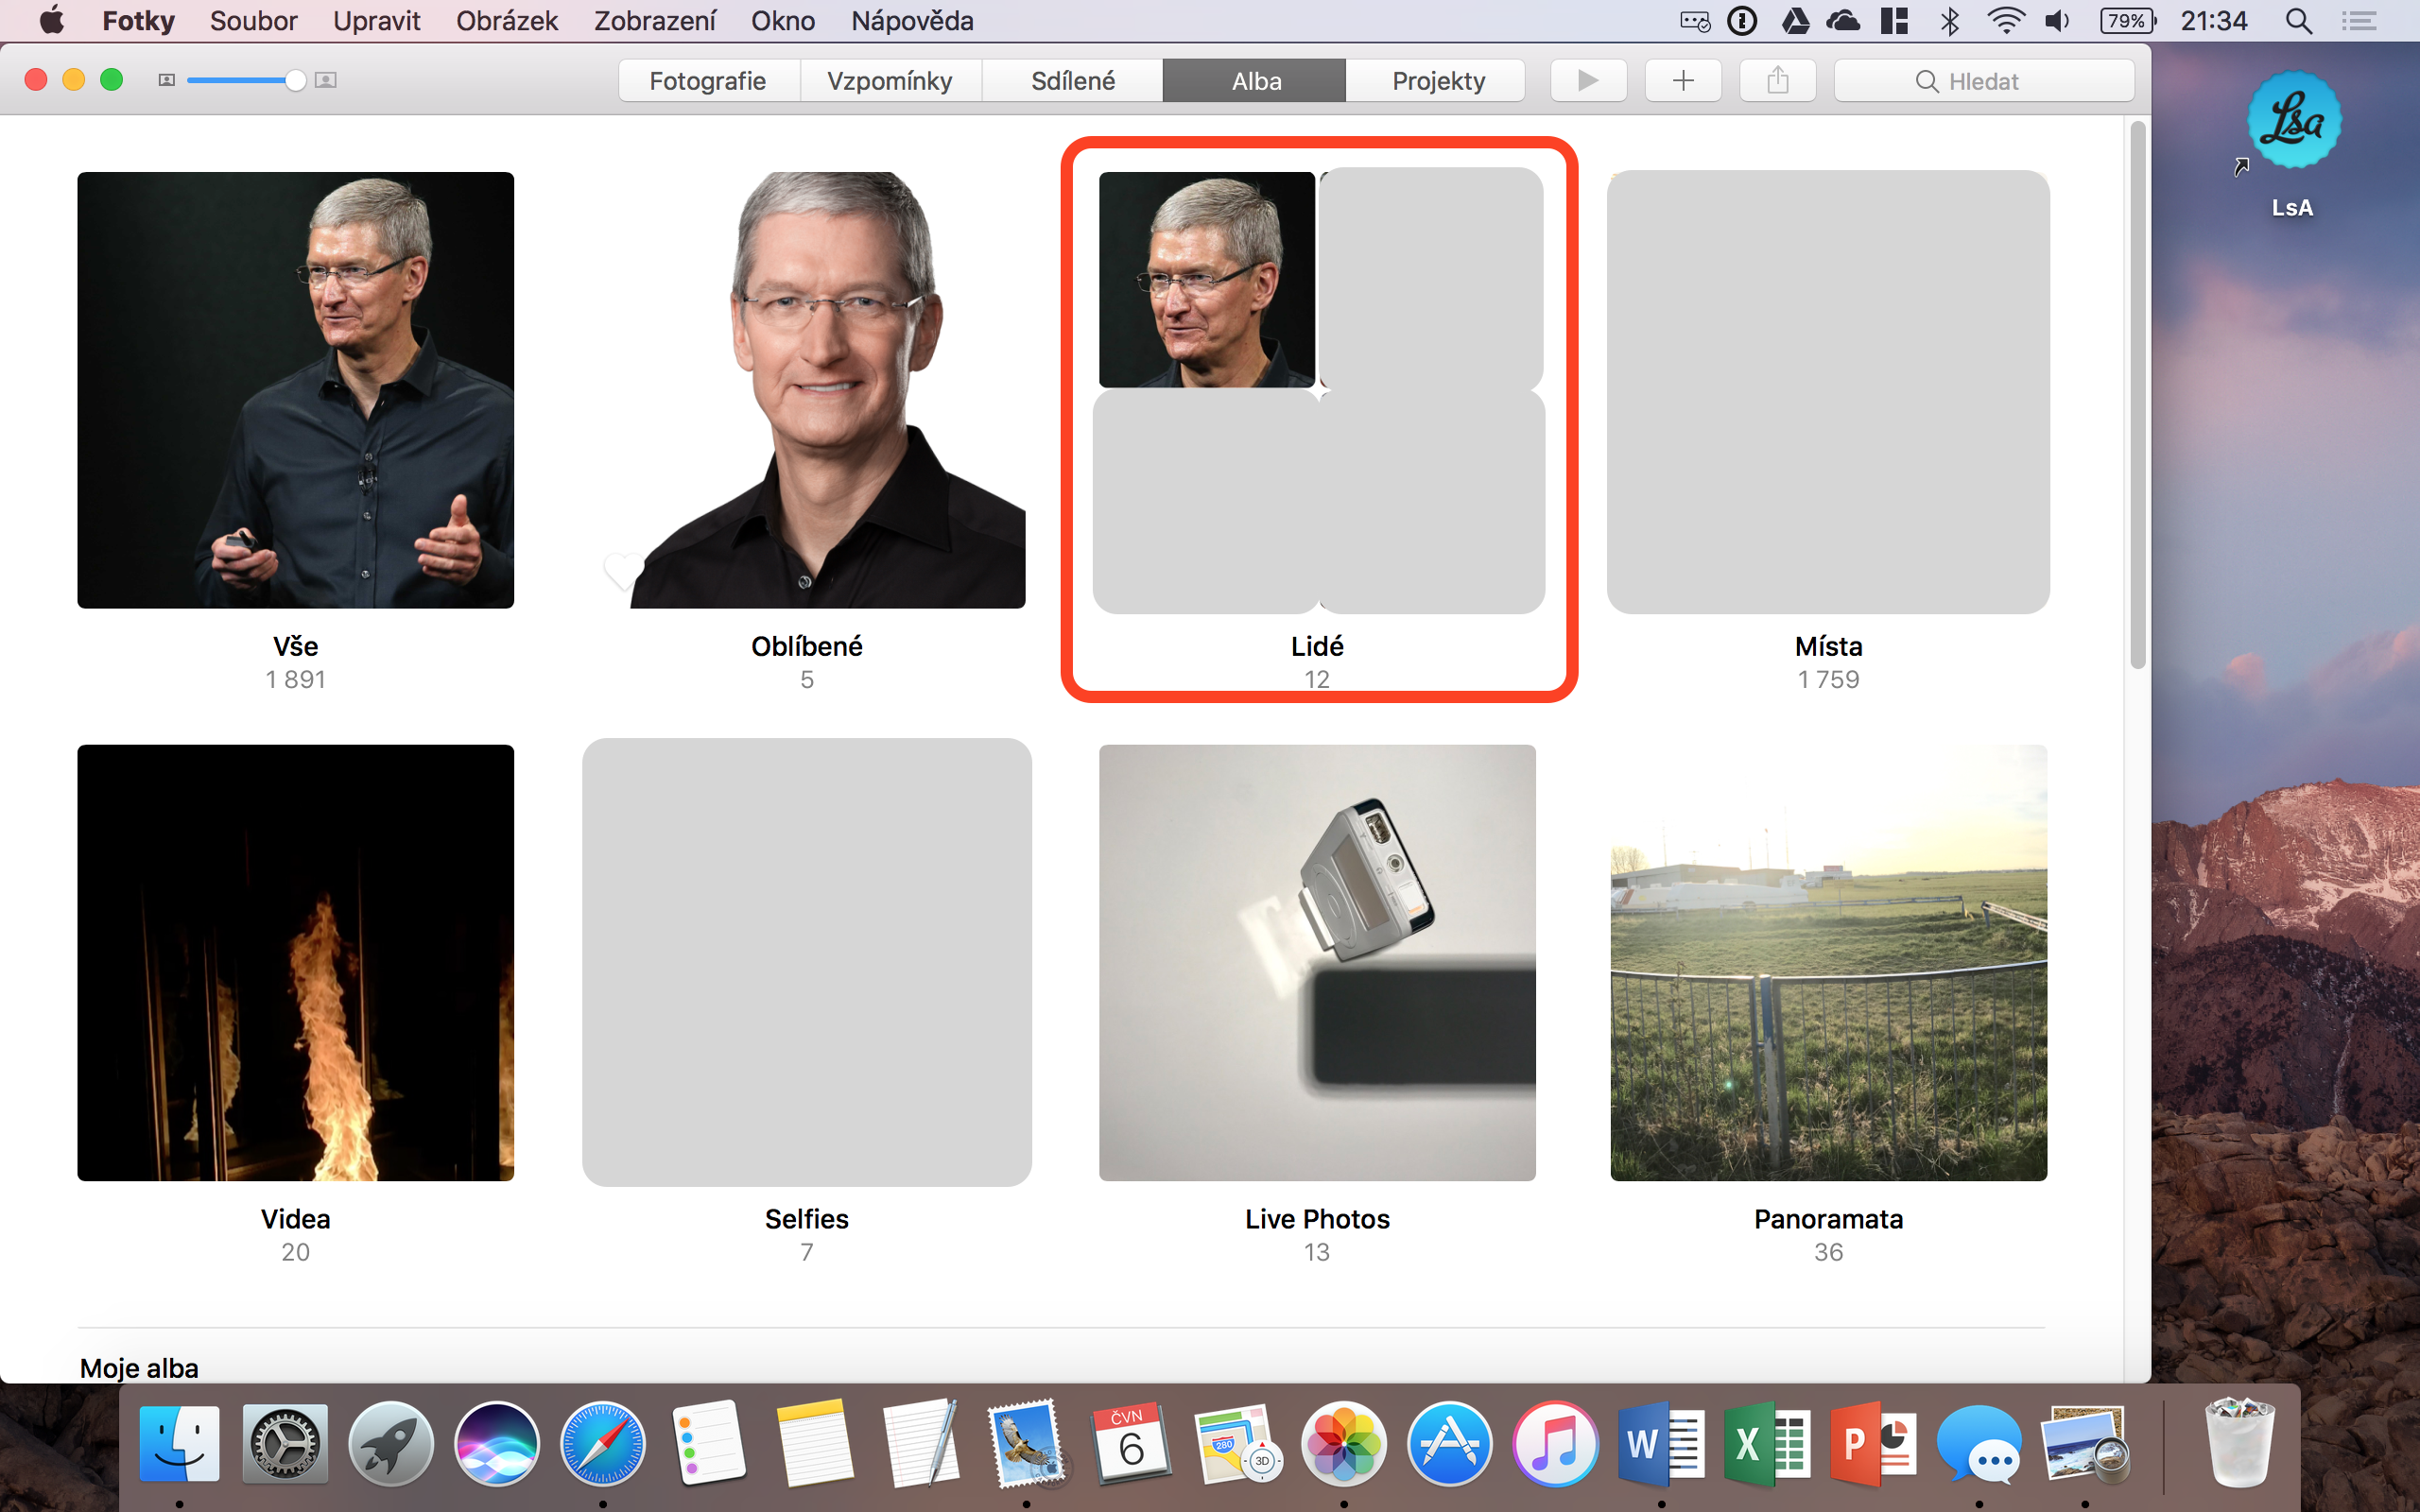The image size is (2420, 1512).
Task: Click the large thumbnail zoom-in icon
Action: coord(325,80)
